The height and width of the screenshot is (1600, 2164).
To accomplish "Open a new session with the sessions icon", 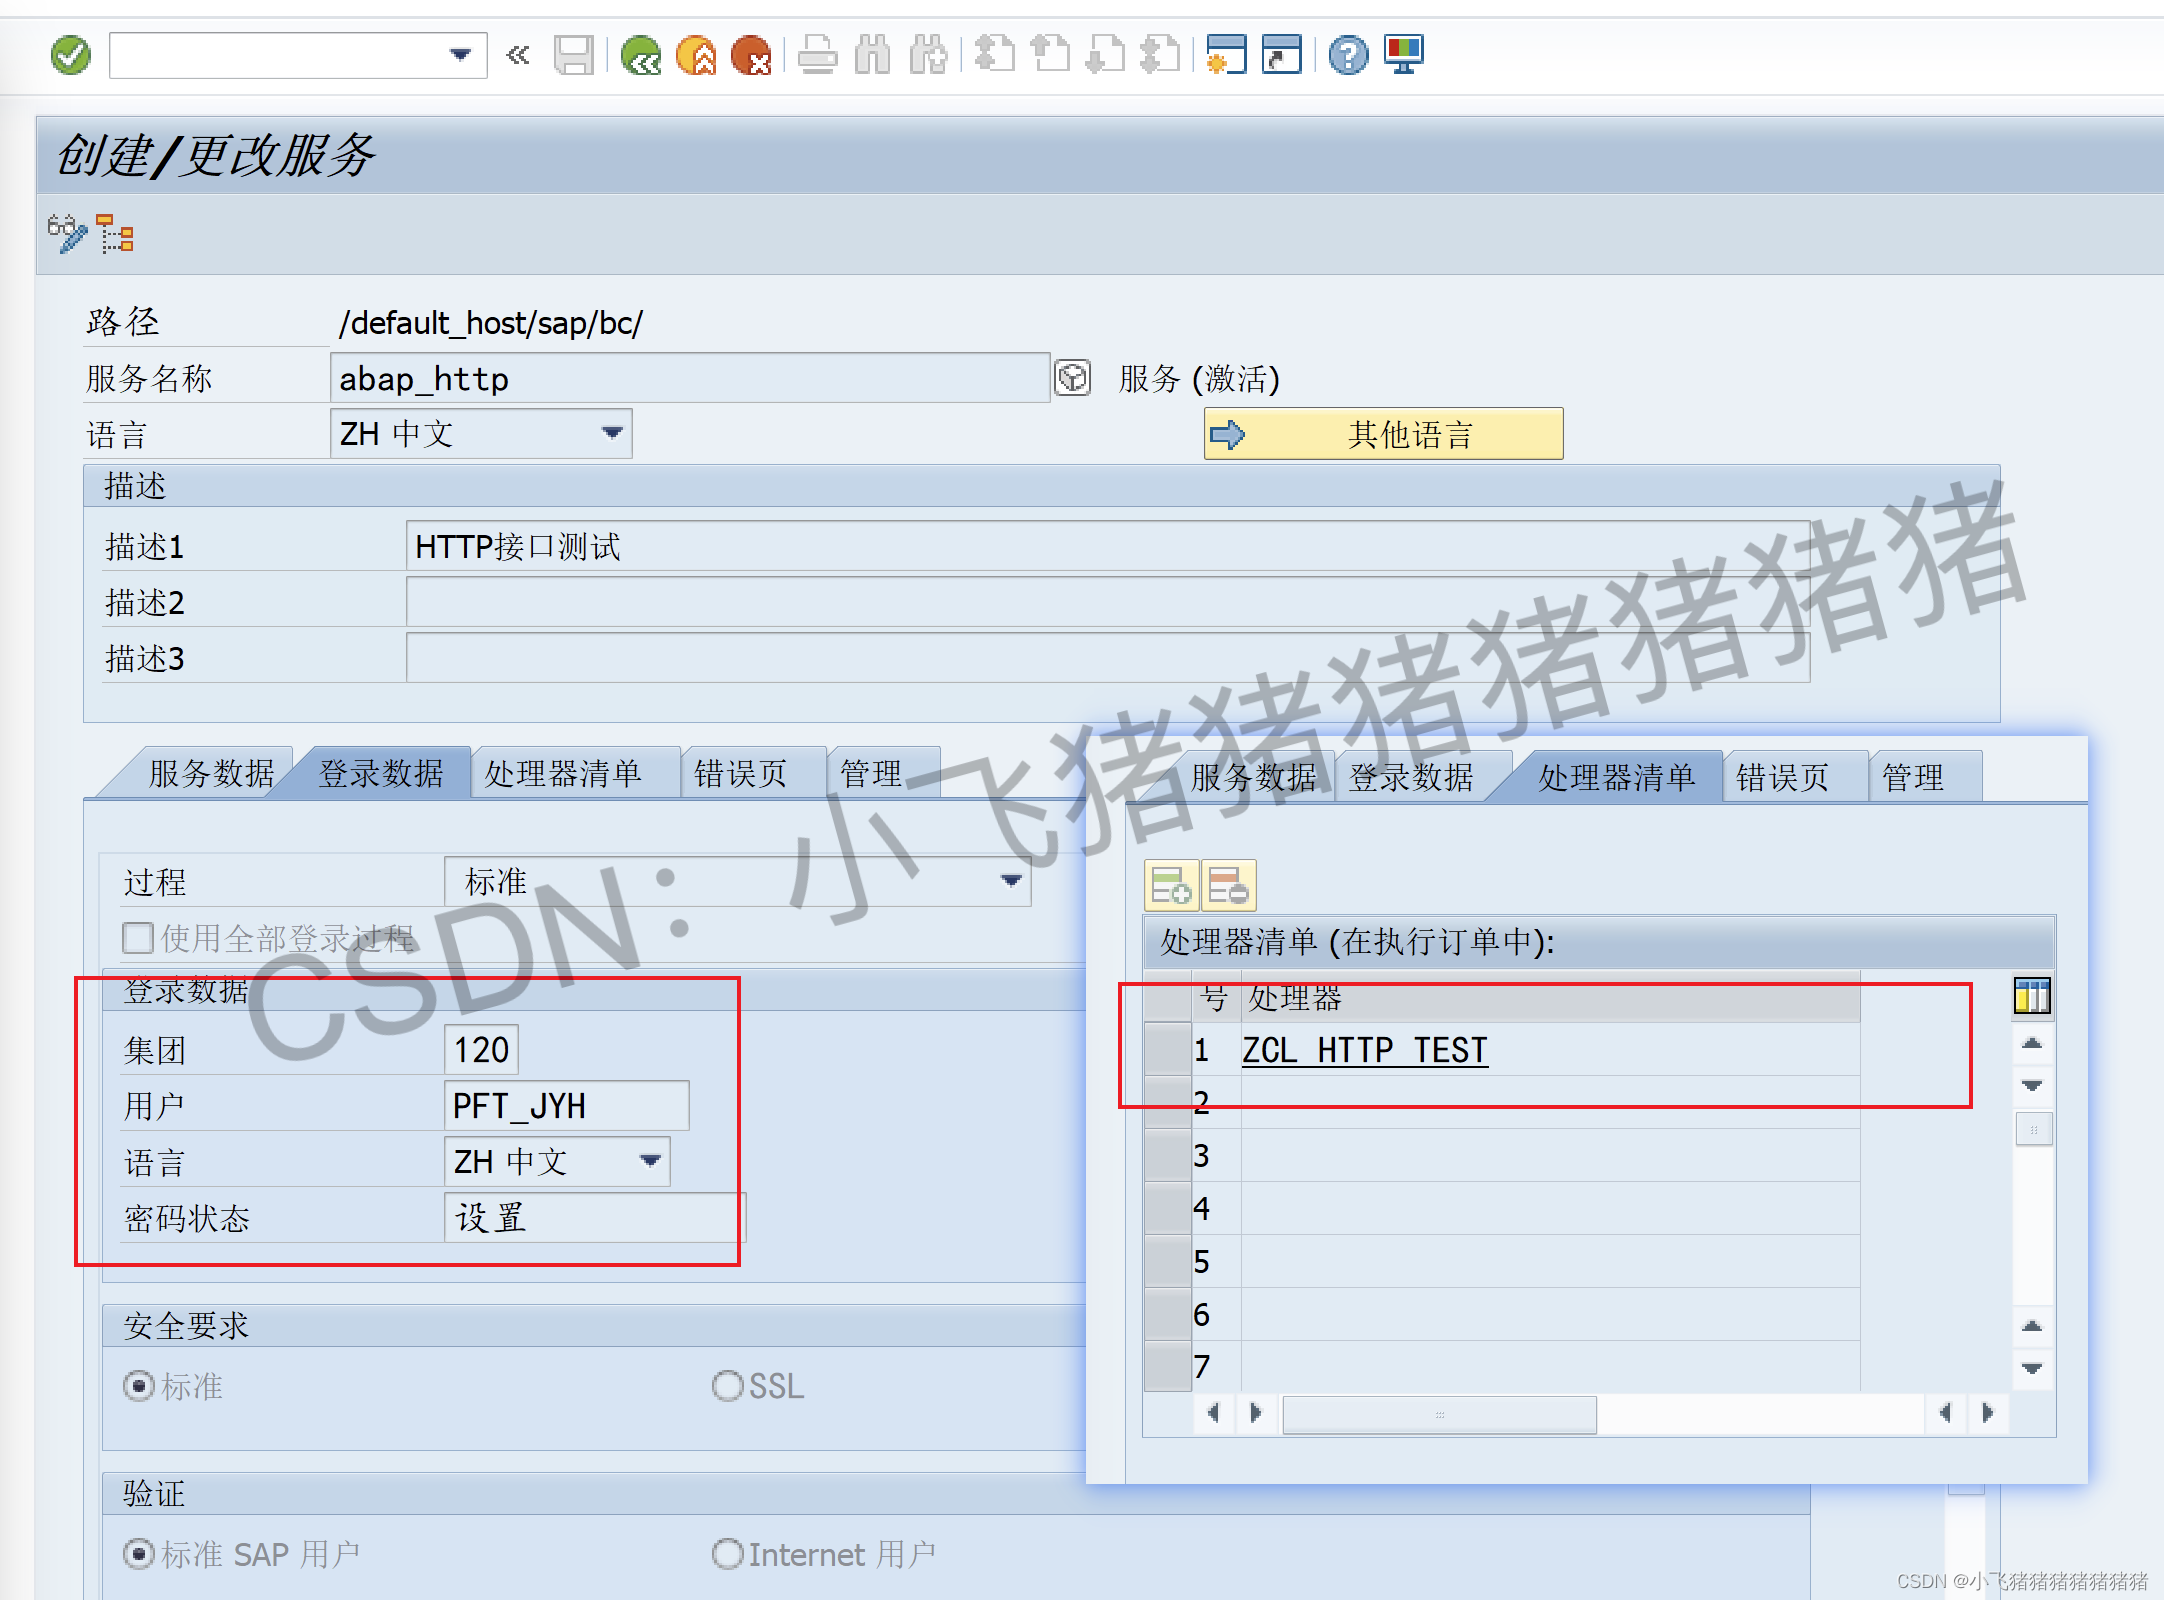I will click(x=1225, y=55).
